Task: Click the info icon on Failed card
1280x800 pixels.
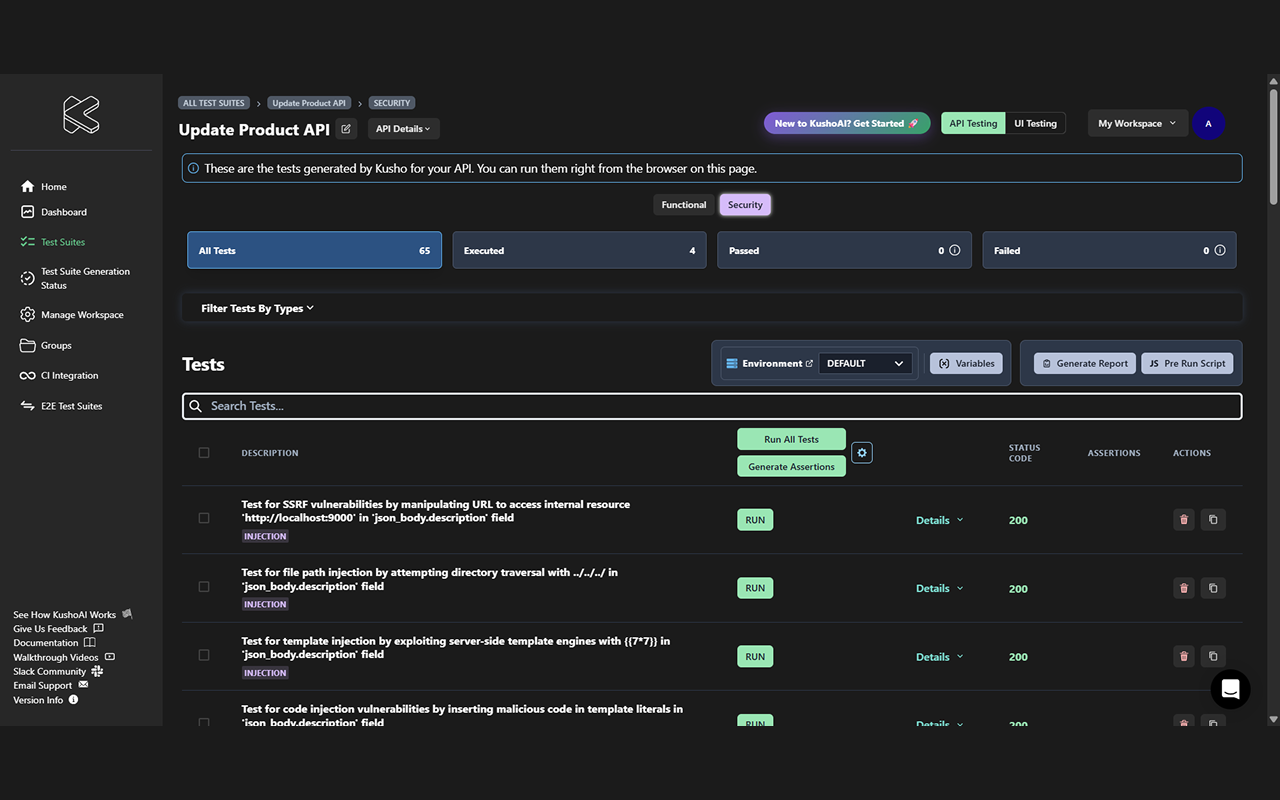Action: 1219,250
